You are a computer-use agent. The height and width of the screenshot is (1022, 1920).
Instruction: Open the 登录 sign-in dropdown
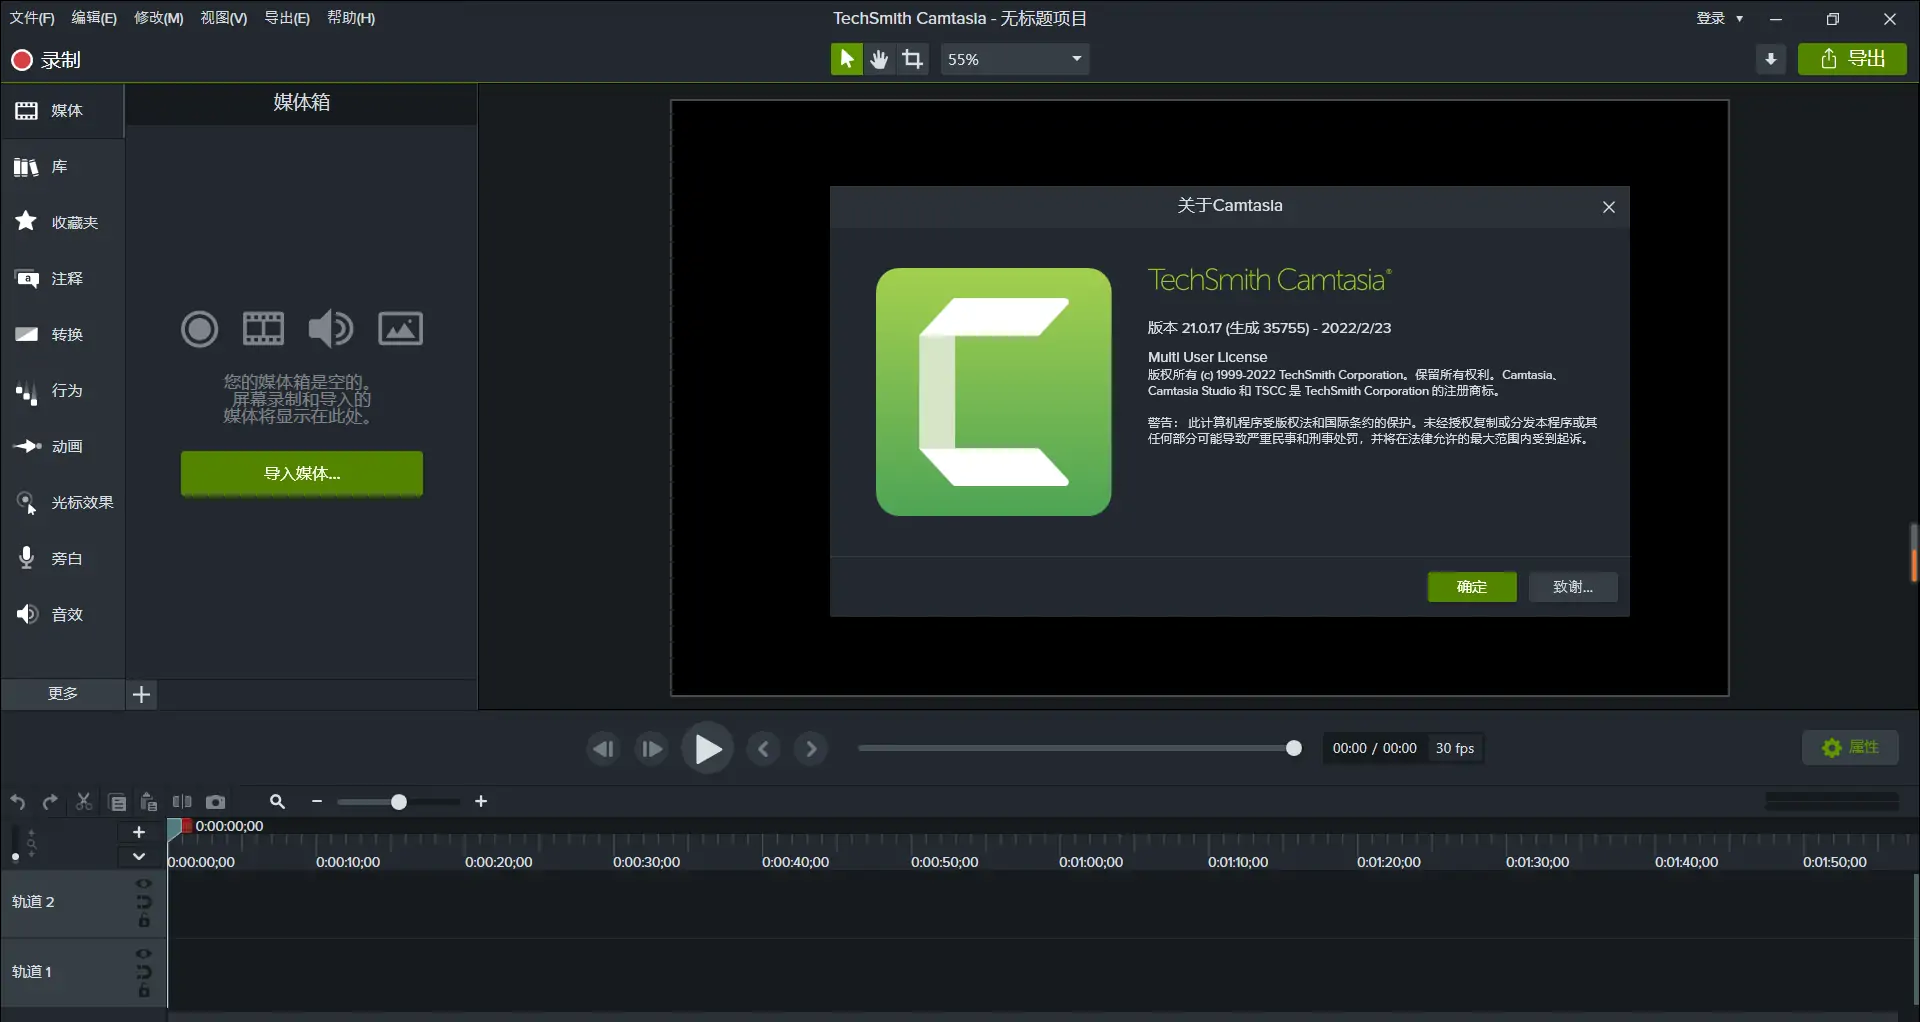(x=1719, y=18)
